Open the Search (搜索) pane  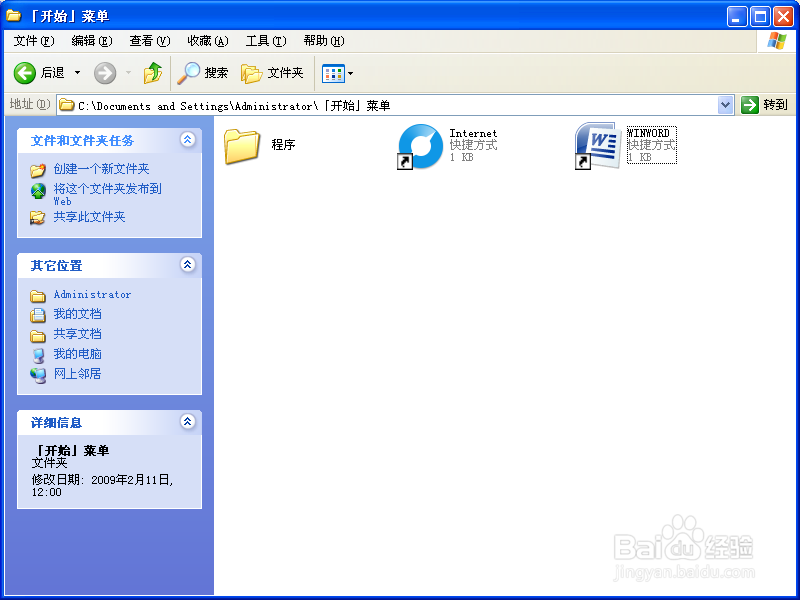pos(203,73)
